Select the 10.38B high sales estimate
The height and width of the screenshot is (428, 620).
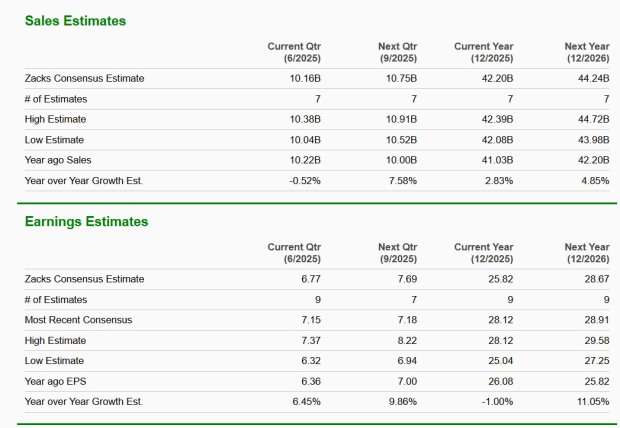[304, 119]
